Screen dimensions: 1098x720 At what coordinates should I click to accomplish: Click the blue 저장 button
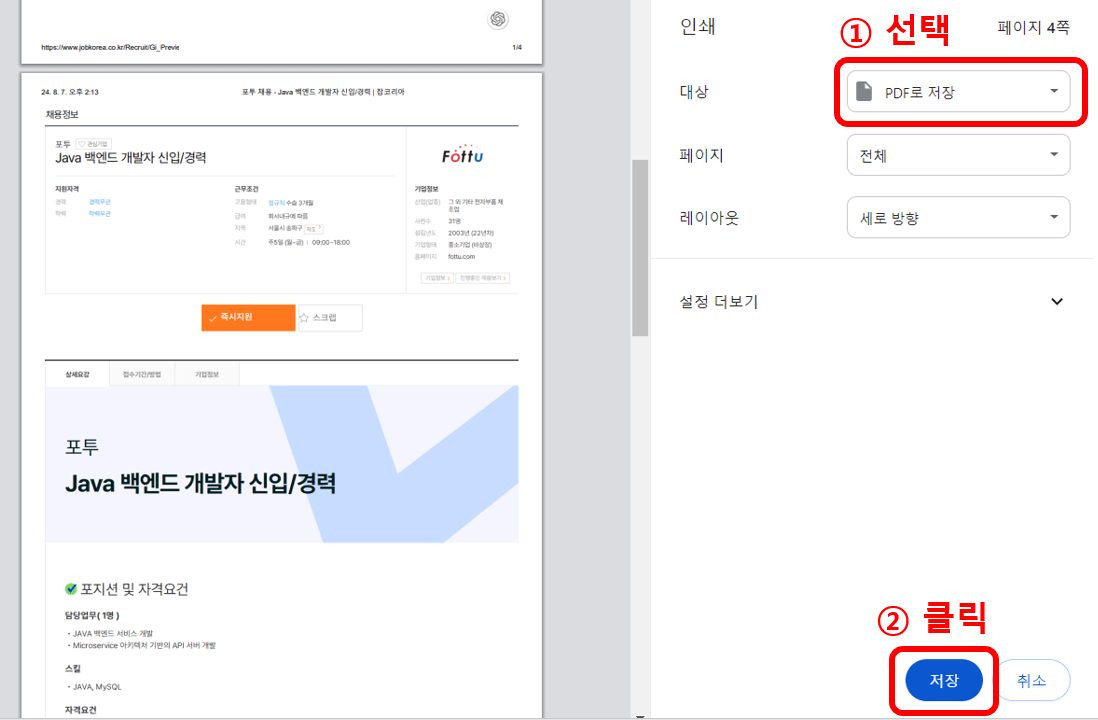click(x=942, y=680)
